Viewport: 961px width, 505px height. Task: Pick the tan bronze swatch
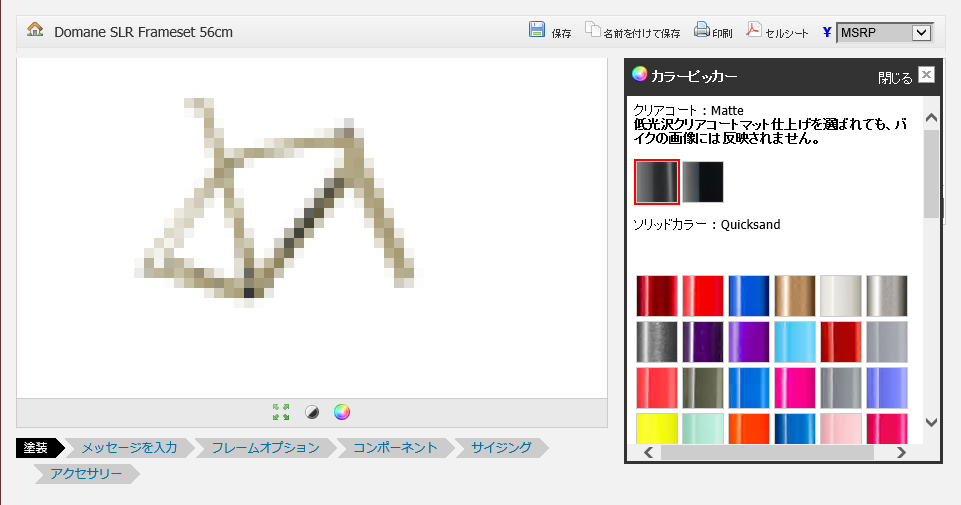[x=795, y=296]
